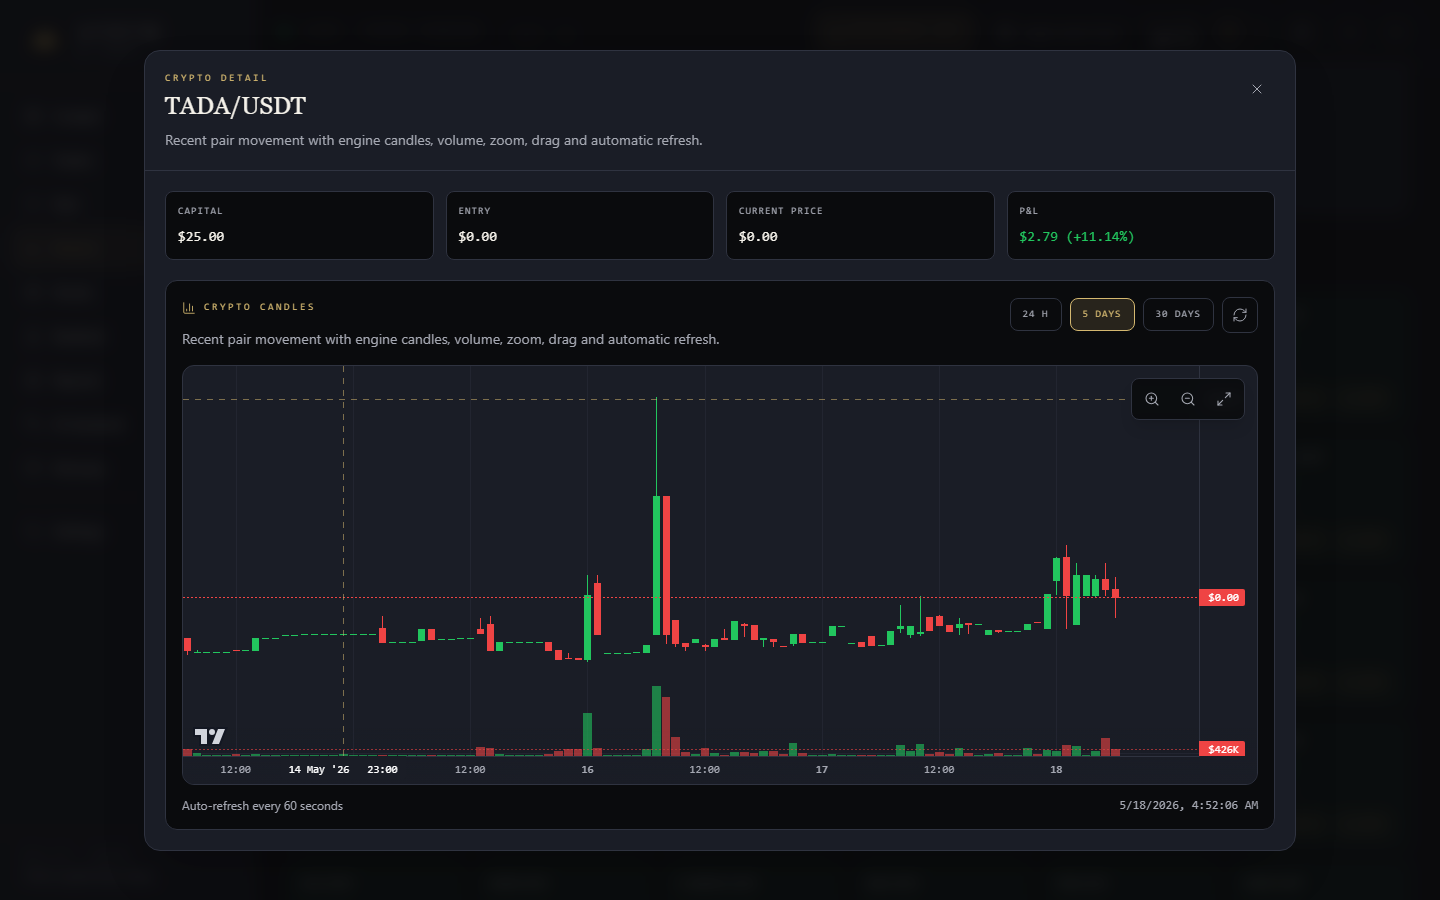Click the 18 date axis label
The width and height of the screenshot is (1440, 900).
tap(1056, 770)
